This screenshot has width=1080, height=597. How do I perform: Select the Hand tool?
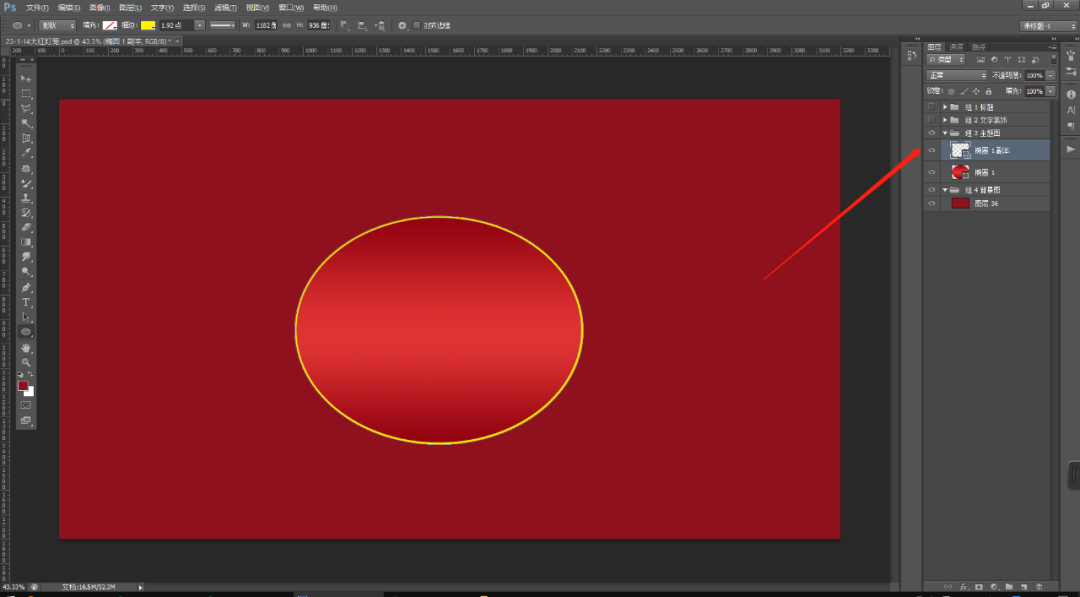pyautogui.click(x=26, y=347)
